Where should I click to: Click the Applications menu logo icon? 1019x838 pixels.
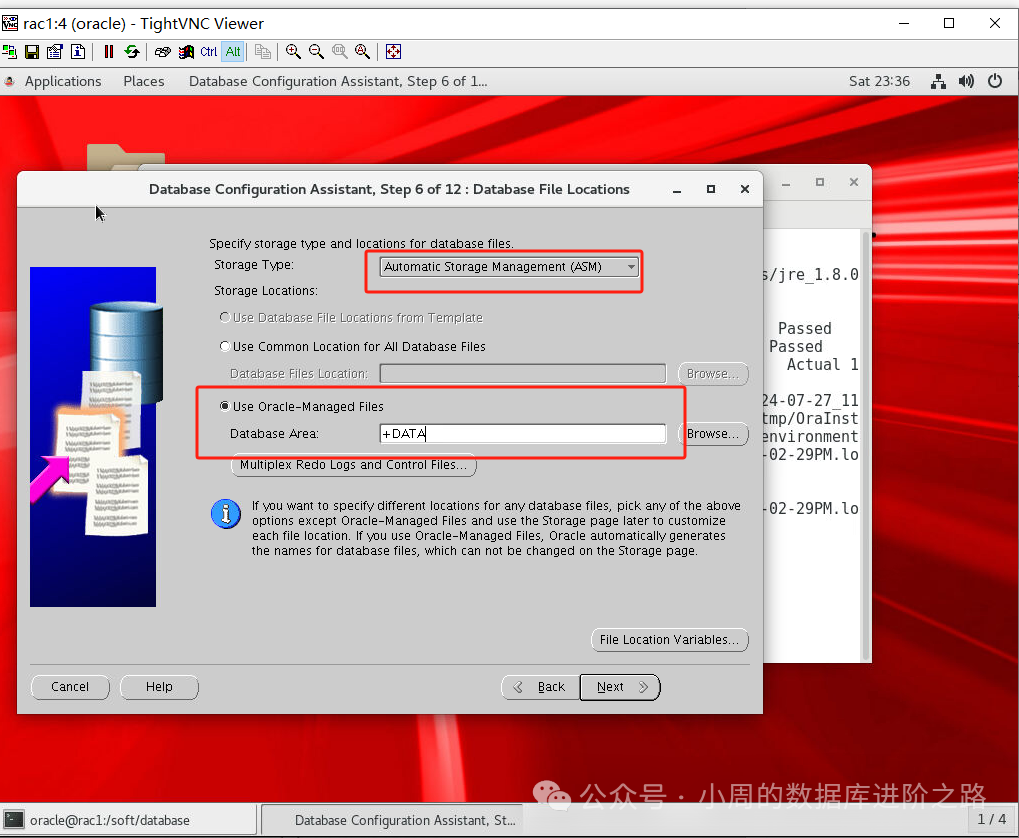coord(9,81)
